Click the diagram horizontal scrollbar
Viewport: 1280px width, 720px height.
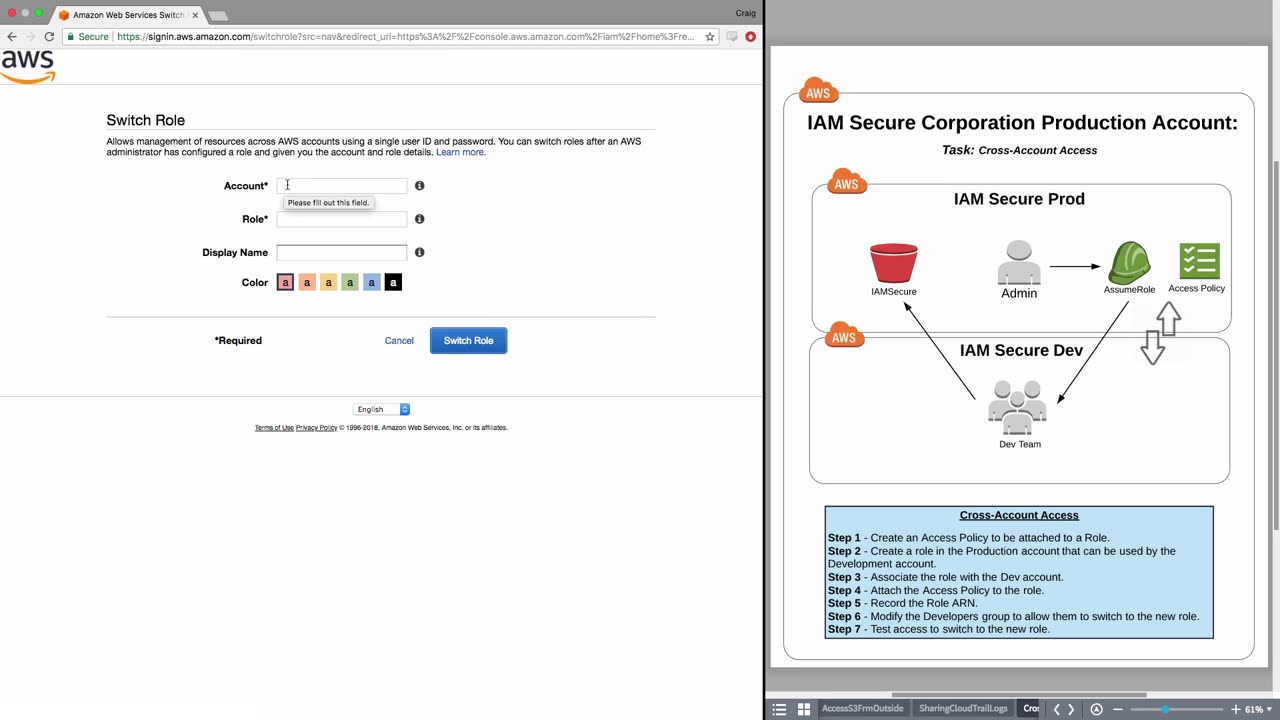(1019, 695)
